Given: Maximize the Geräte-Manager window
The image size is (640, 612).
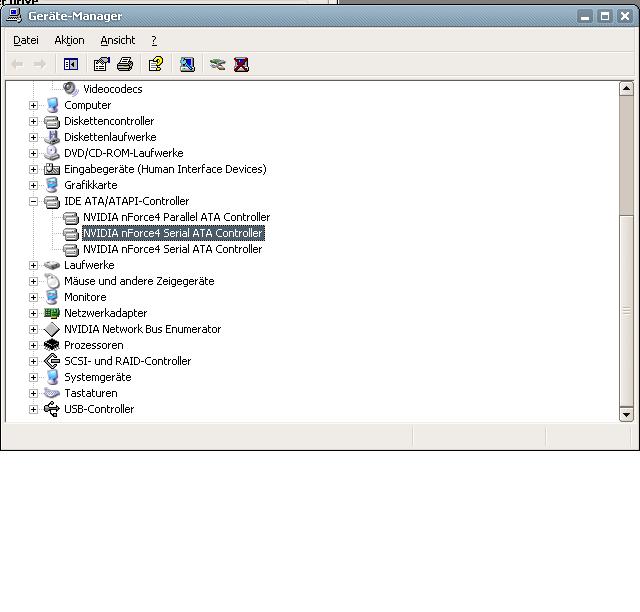Looking at the screenshot, I should tap(605, 16).
